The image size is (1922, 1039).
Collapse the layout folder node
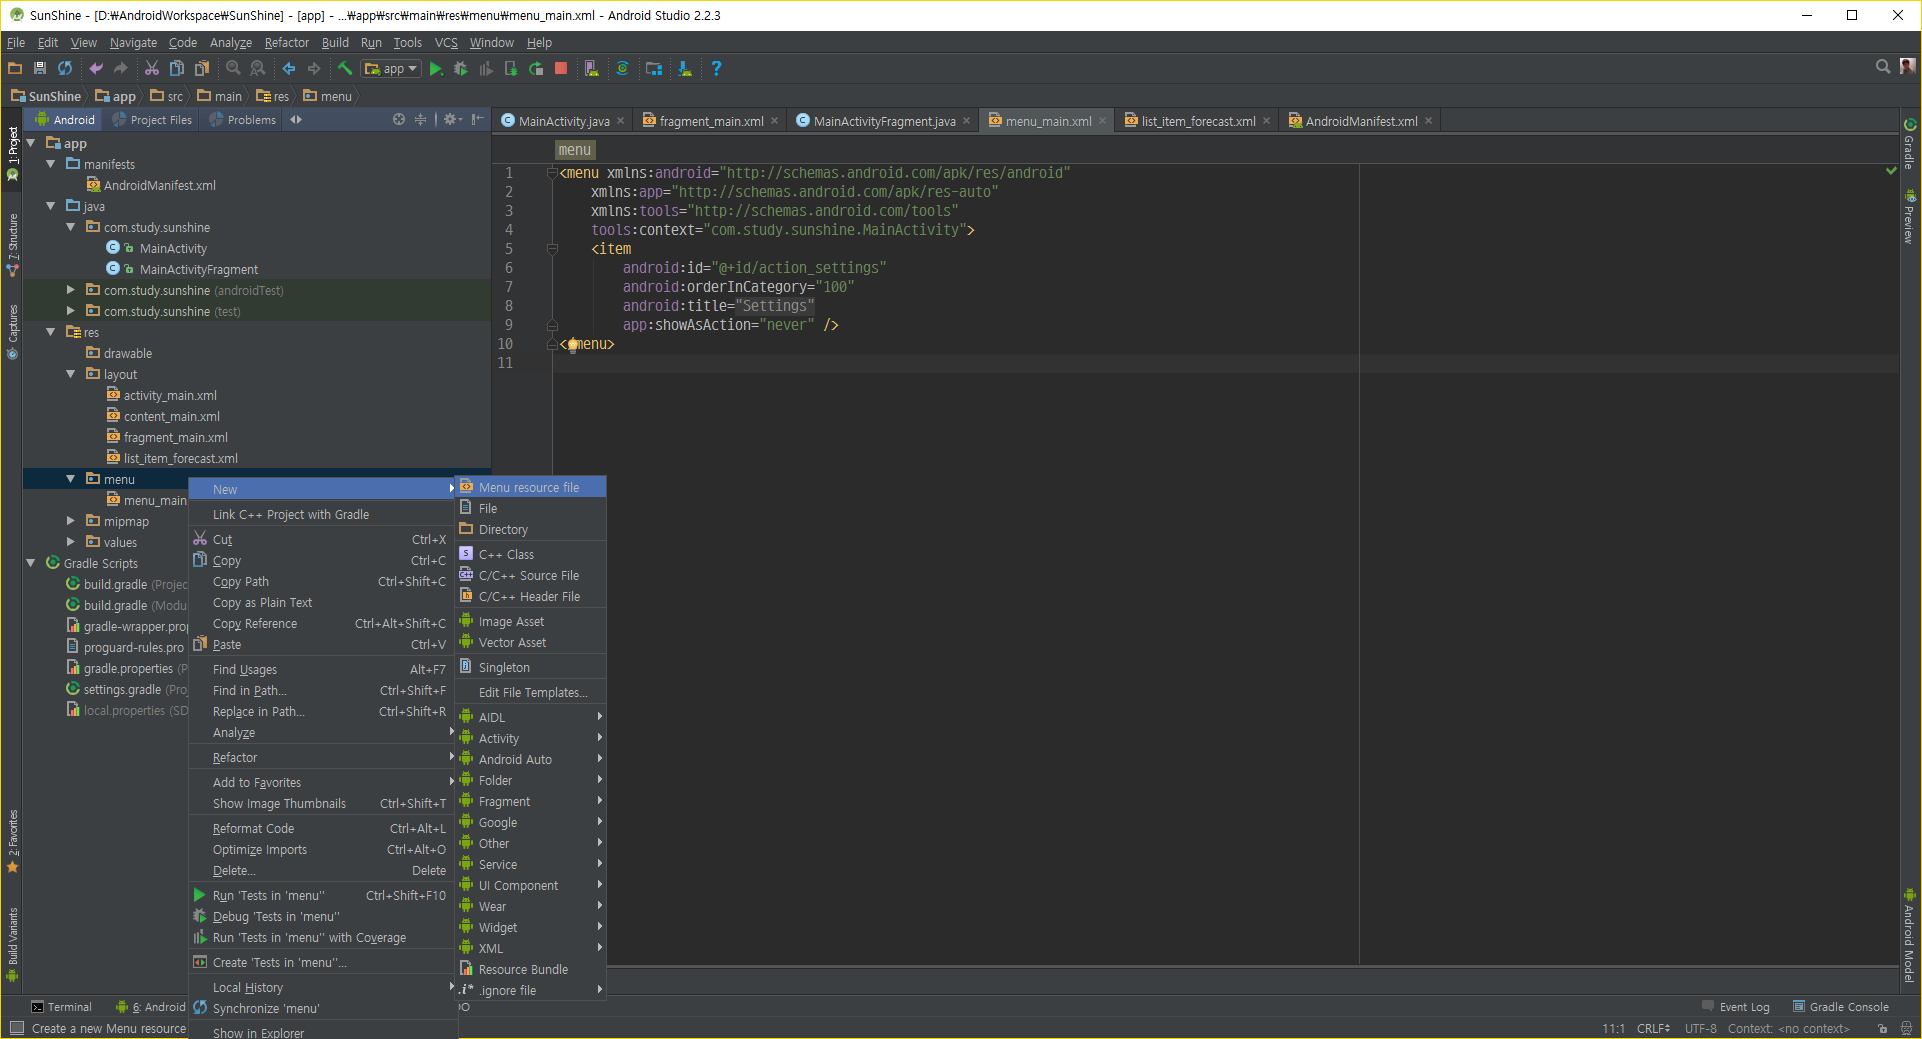click(71, 374)
